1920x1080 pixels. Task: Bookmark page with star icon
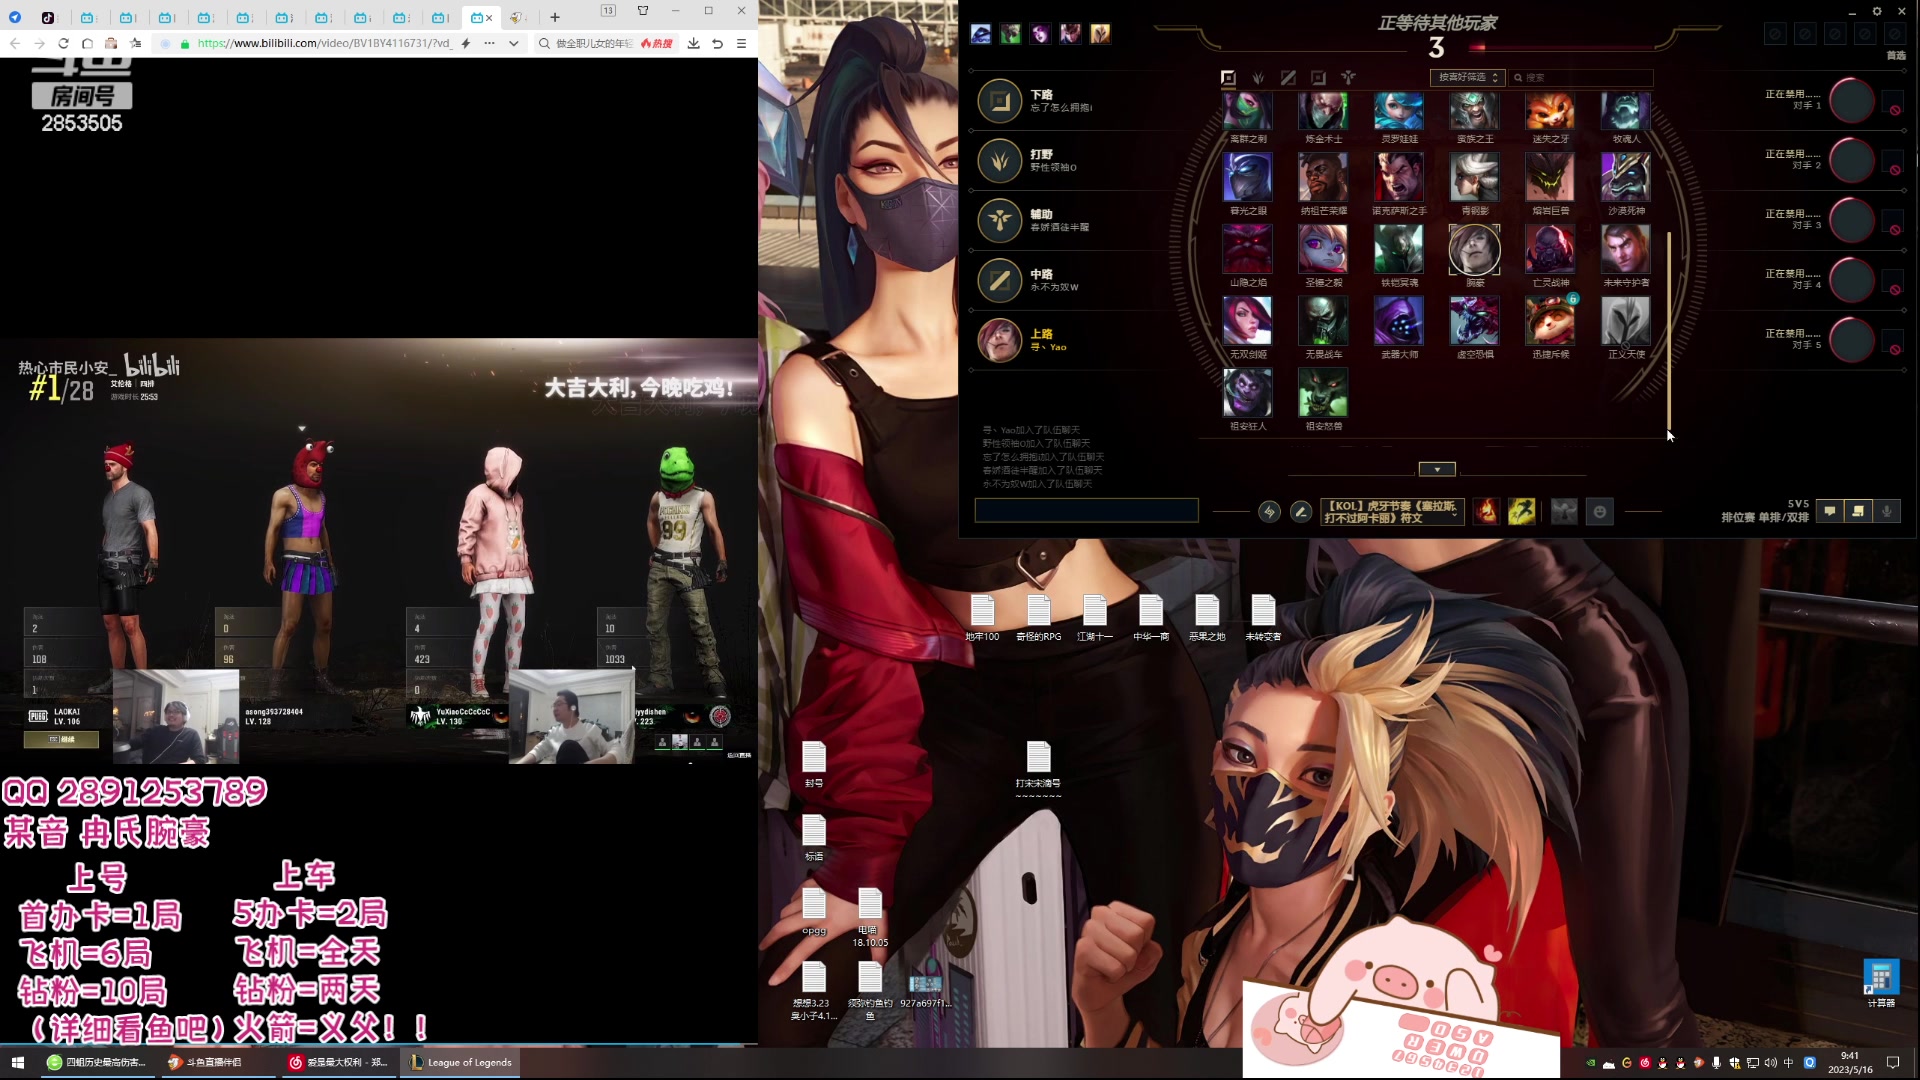pos(136,43)
